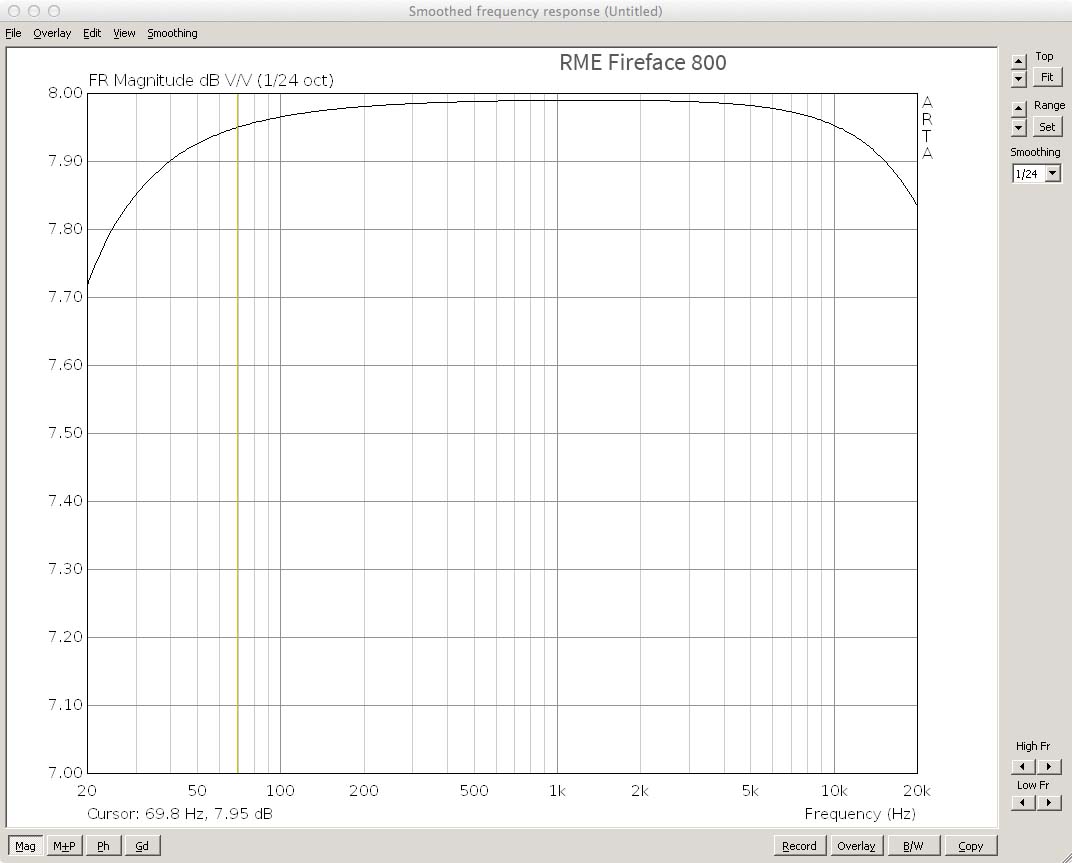Zoom the window with green button
This screenshot has height=863, width=1072.
[x=55, y=11]
